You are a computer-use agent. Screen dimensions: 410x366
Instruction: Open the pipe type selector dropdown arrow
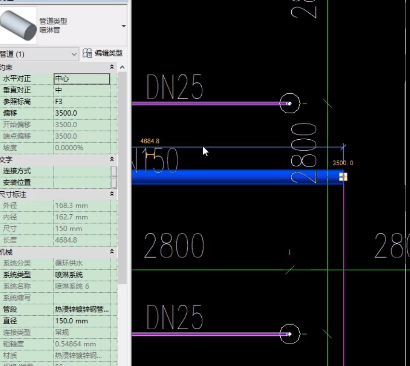point(124,26)
